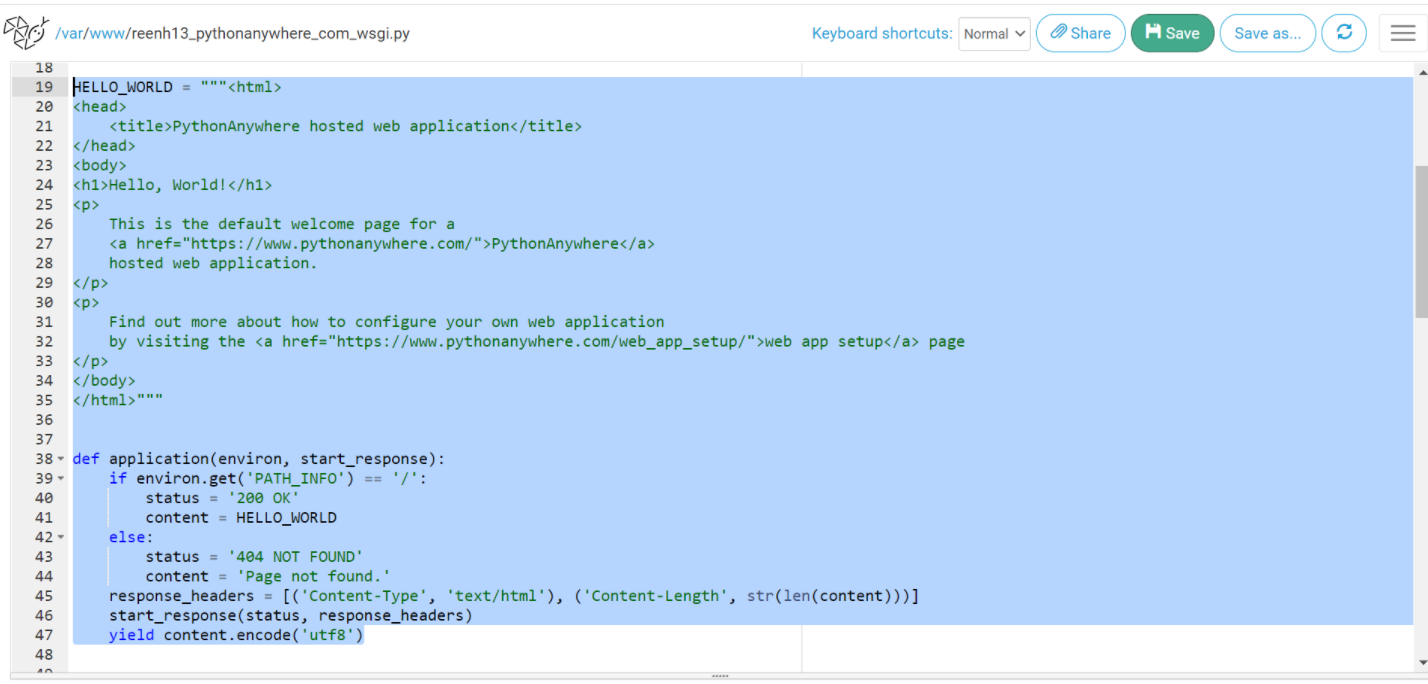Viewport: 1428px width, 684px height.
Task: Click the refresh icon button
Action: point(1343,33)
